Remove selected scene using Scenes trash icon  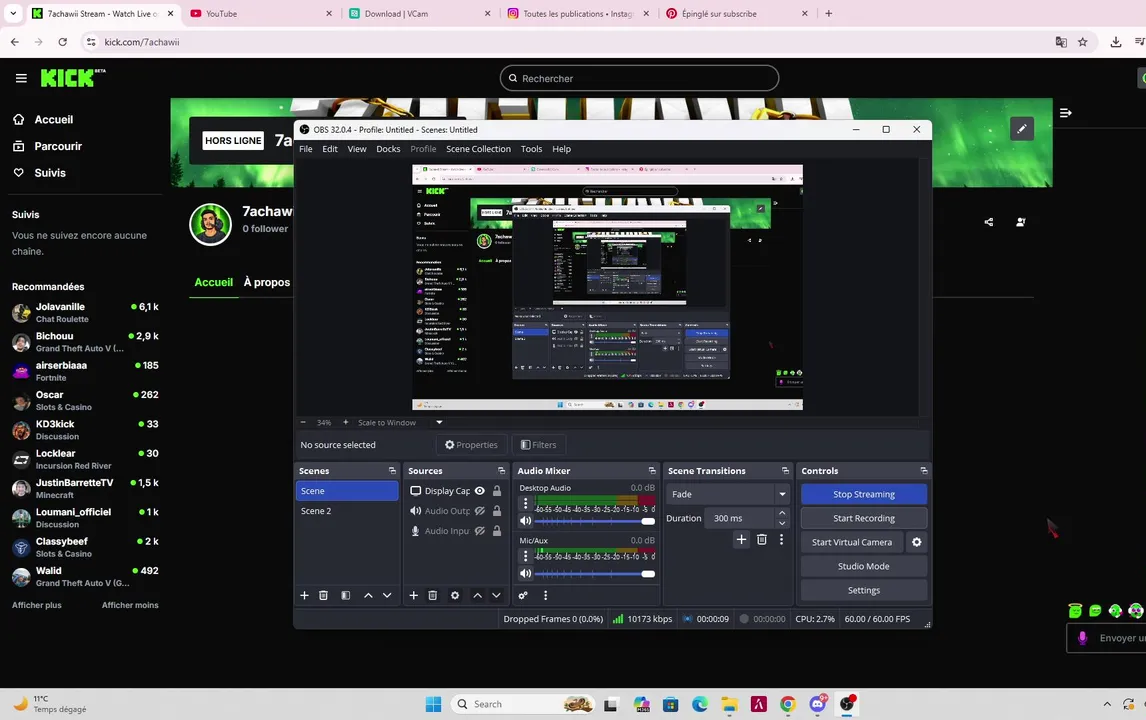323,596
